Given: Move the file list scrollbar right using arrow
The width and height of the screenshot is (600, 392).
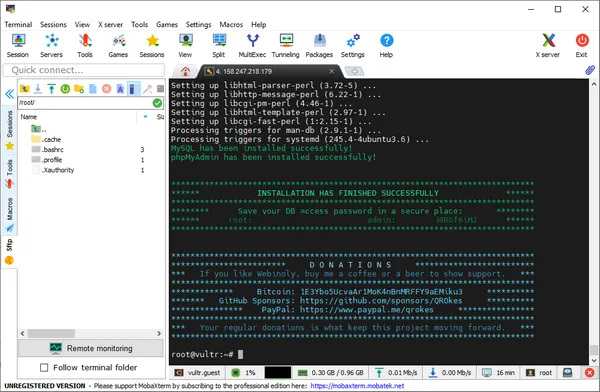Looking at the screenshot, I should (159, 333).
